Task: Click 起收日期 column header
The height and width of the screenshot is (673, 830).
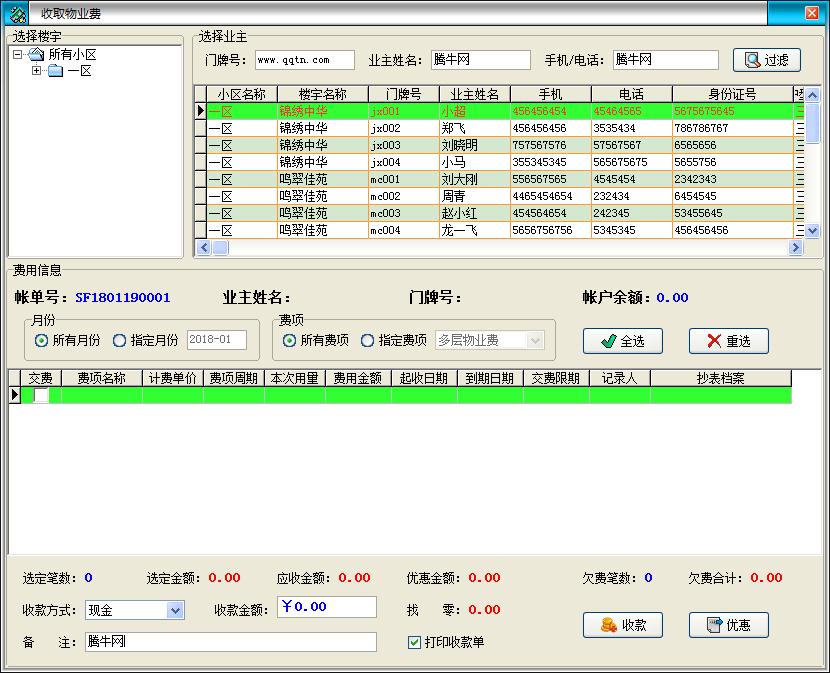Action: (424, 378)
